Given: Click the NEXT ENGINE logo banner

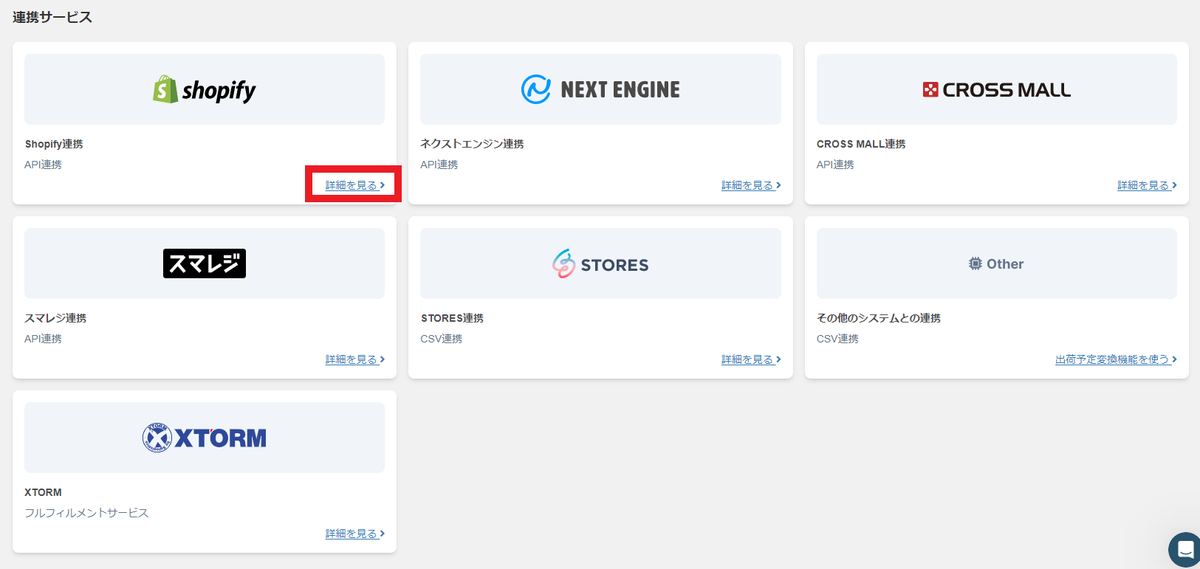Looking at the screenshot, I should click(x=600, y=90).
